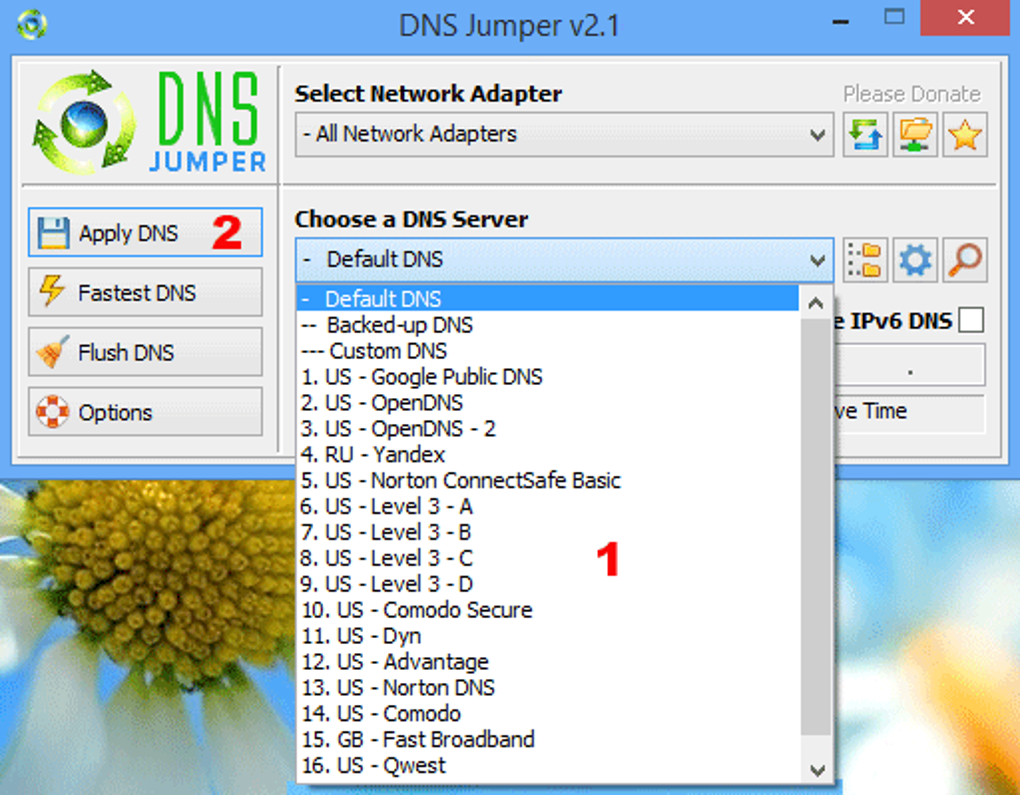Click the Apply DNS button
1020x795 pixels.
pyautogui.click(x=145, y=232)
